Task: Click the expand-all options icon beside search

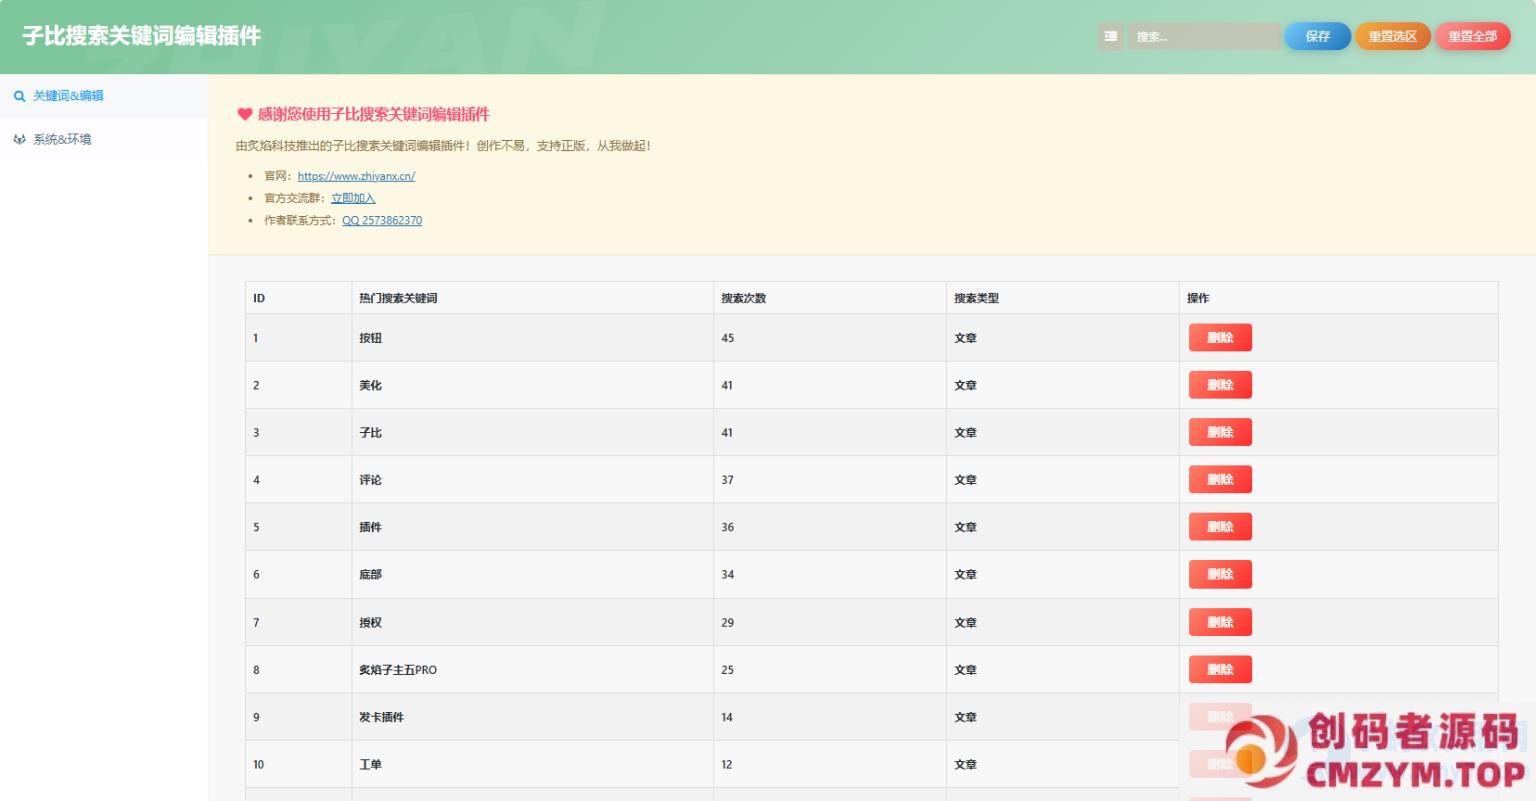Action: 1110,36
